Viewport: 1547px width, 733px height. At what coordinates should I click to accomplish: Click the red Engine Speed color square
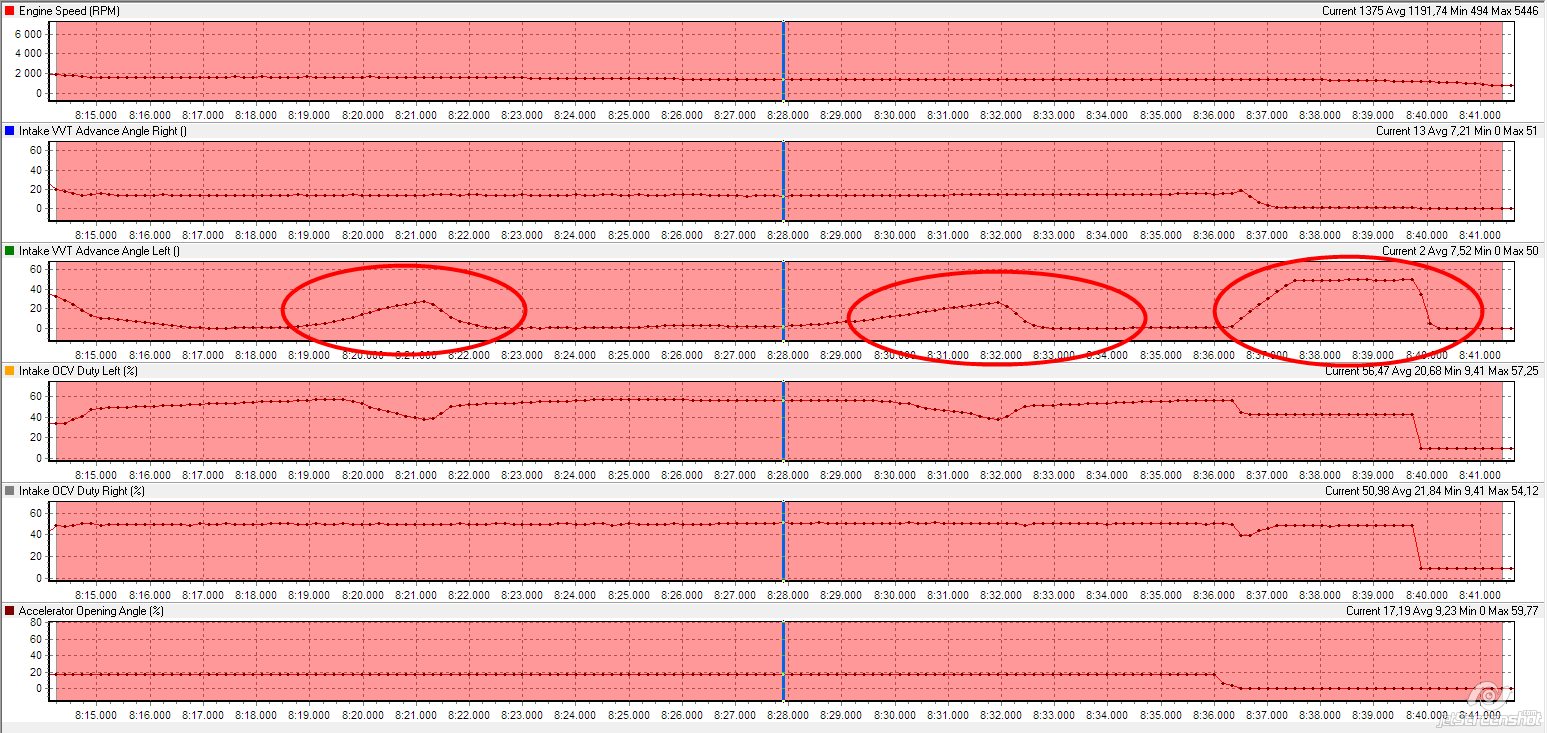point(10,11)
